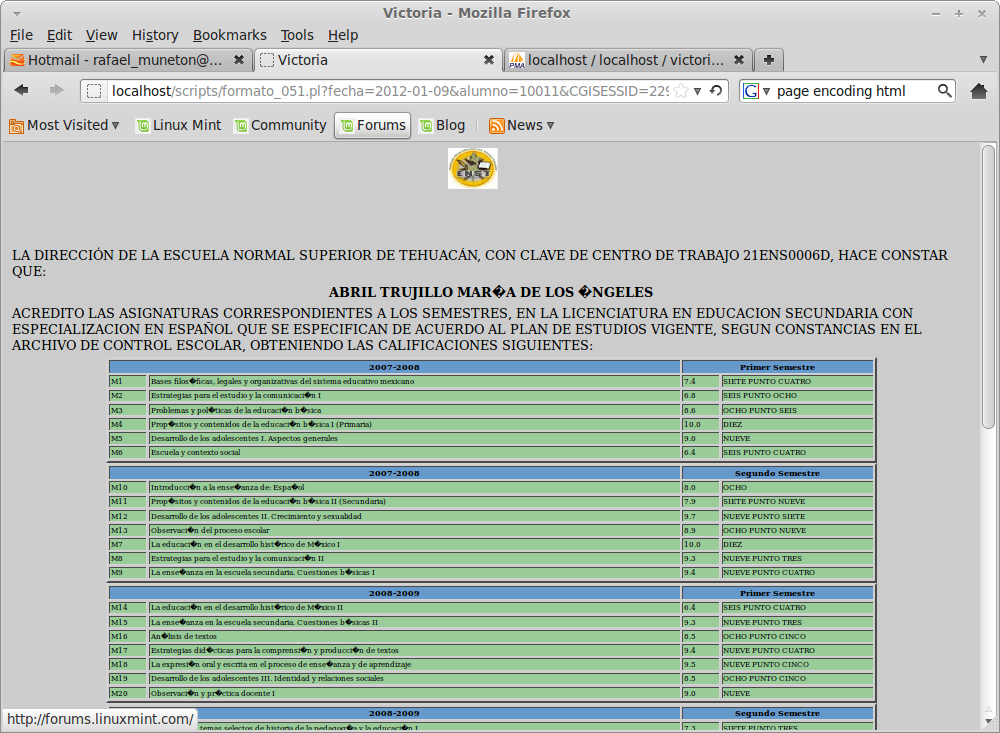This screenshot has width=1000, height=733.
Task: Close the localhost phpMyAdmin tab
Action: click(x=739, y=59)
